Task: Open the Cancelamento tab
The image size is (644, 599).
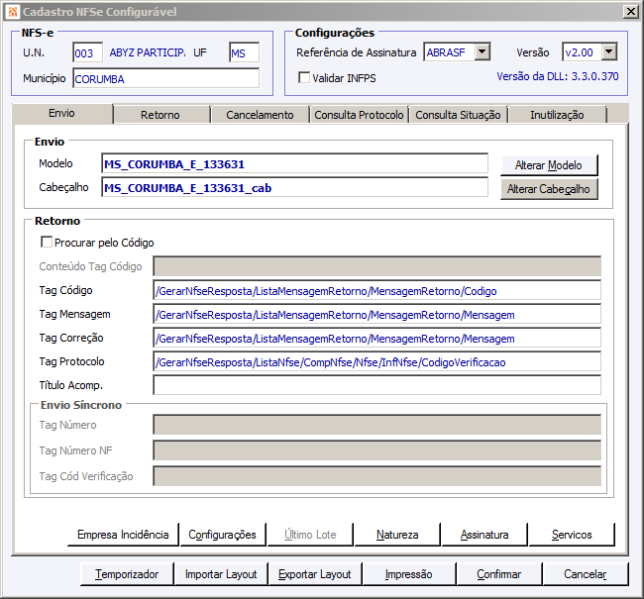Action: (260, 115)
